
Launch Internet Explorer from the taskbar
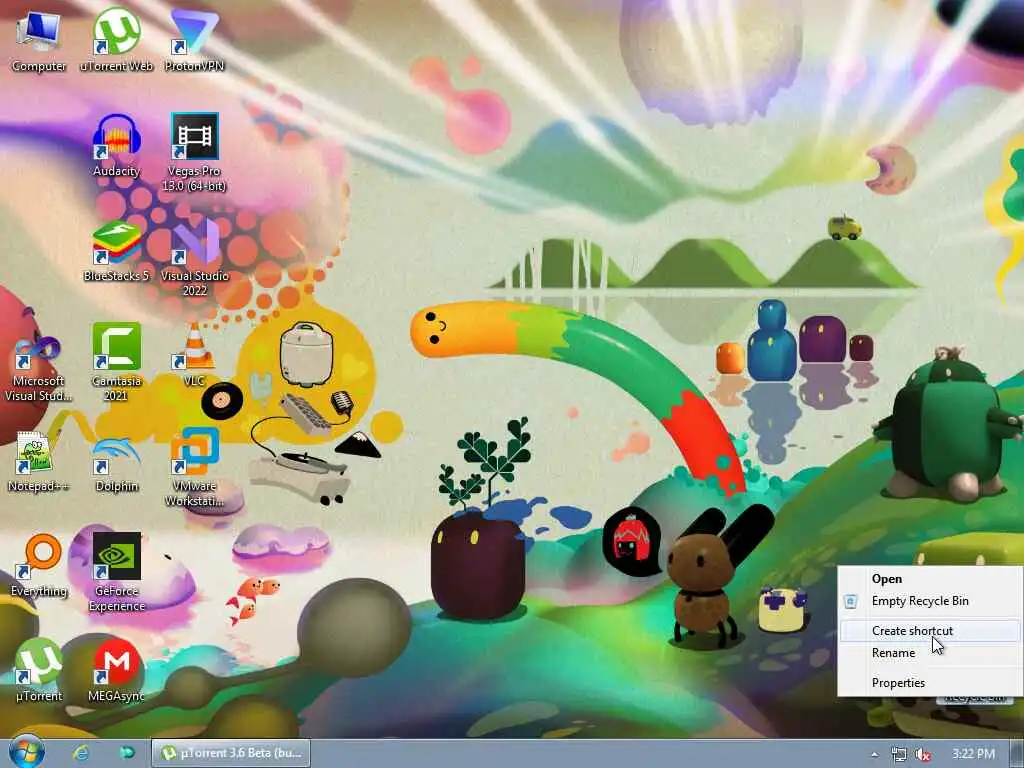(80, 753)
